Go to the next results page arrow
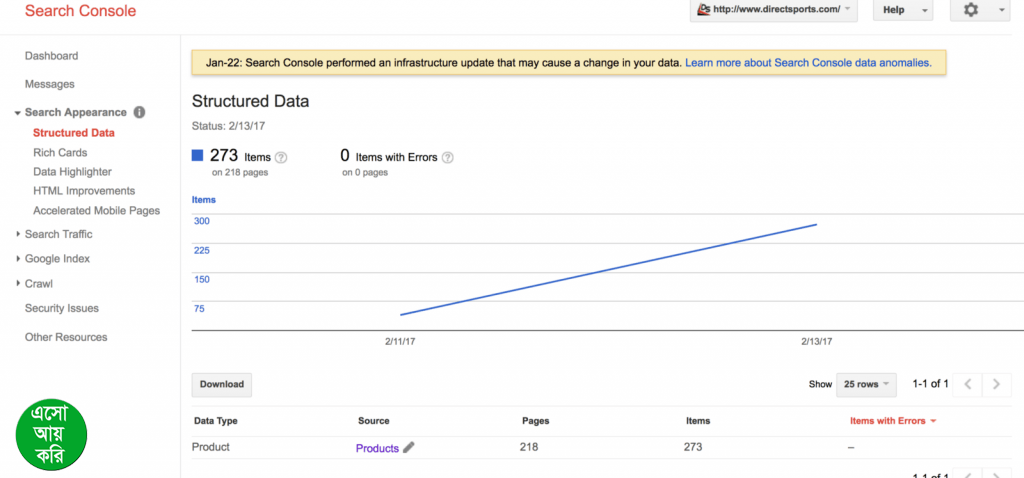 996,384
